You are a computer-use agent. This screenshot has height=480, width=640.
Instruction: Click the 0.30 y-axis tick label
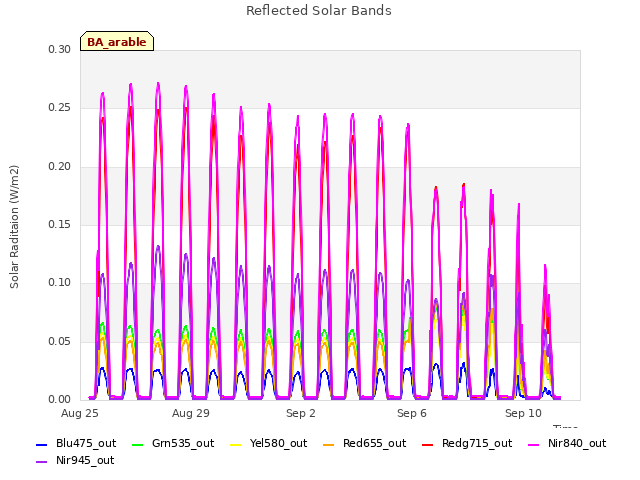[x=60, y=49]
